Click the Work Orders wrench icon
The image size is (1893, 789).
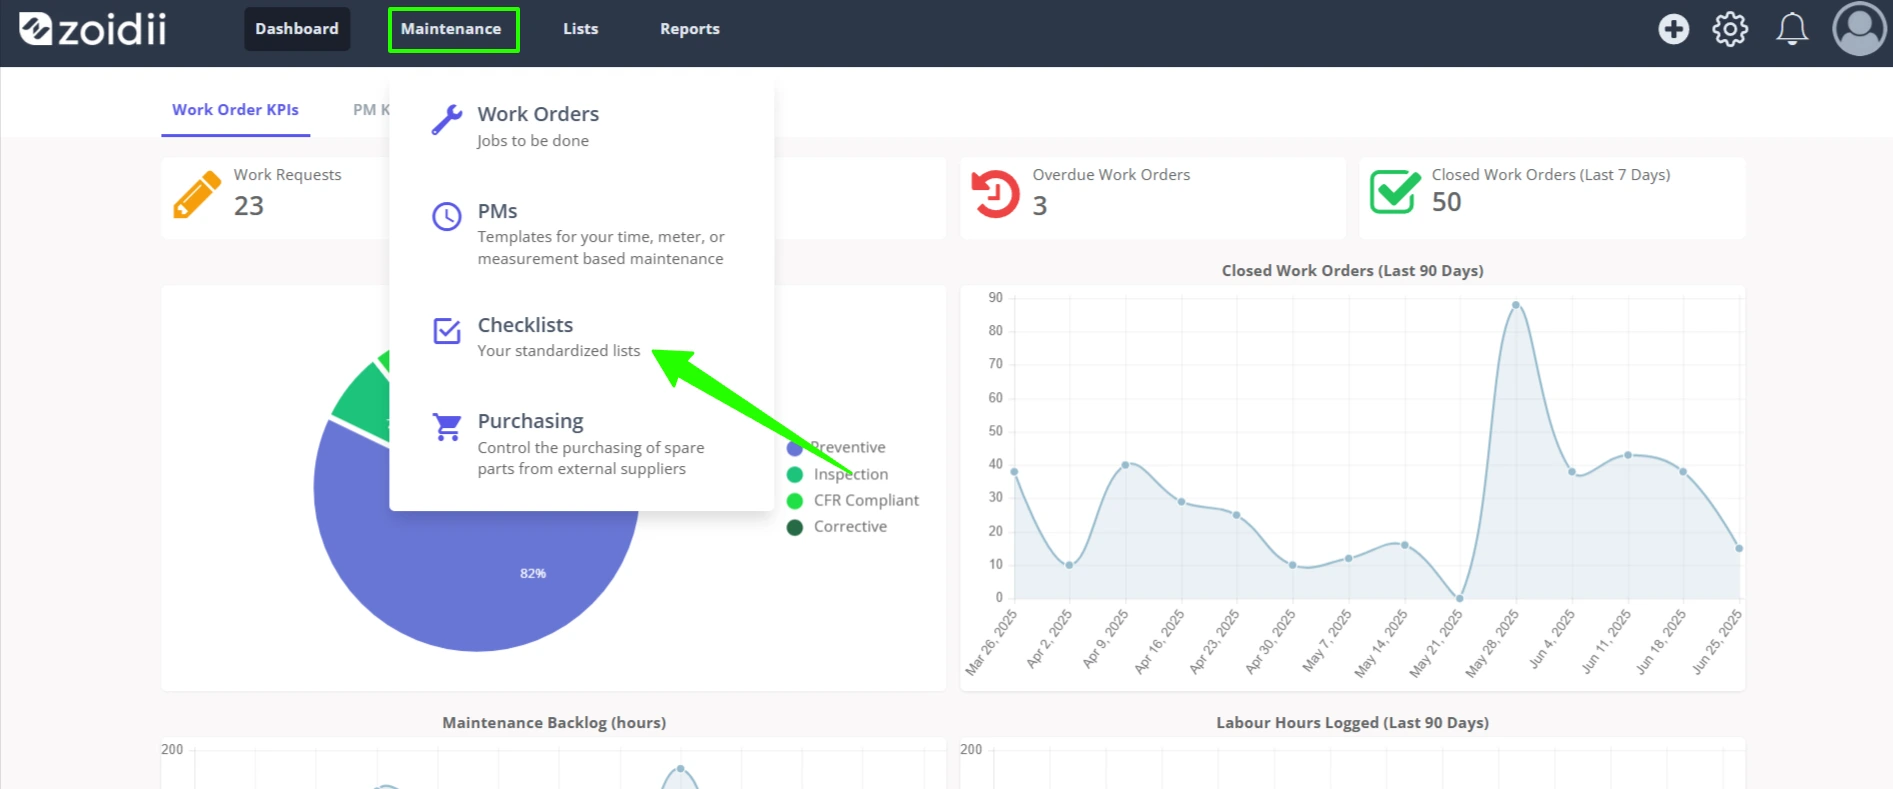[447, 120]
